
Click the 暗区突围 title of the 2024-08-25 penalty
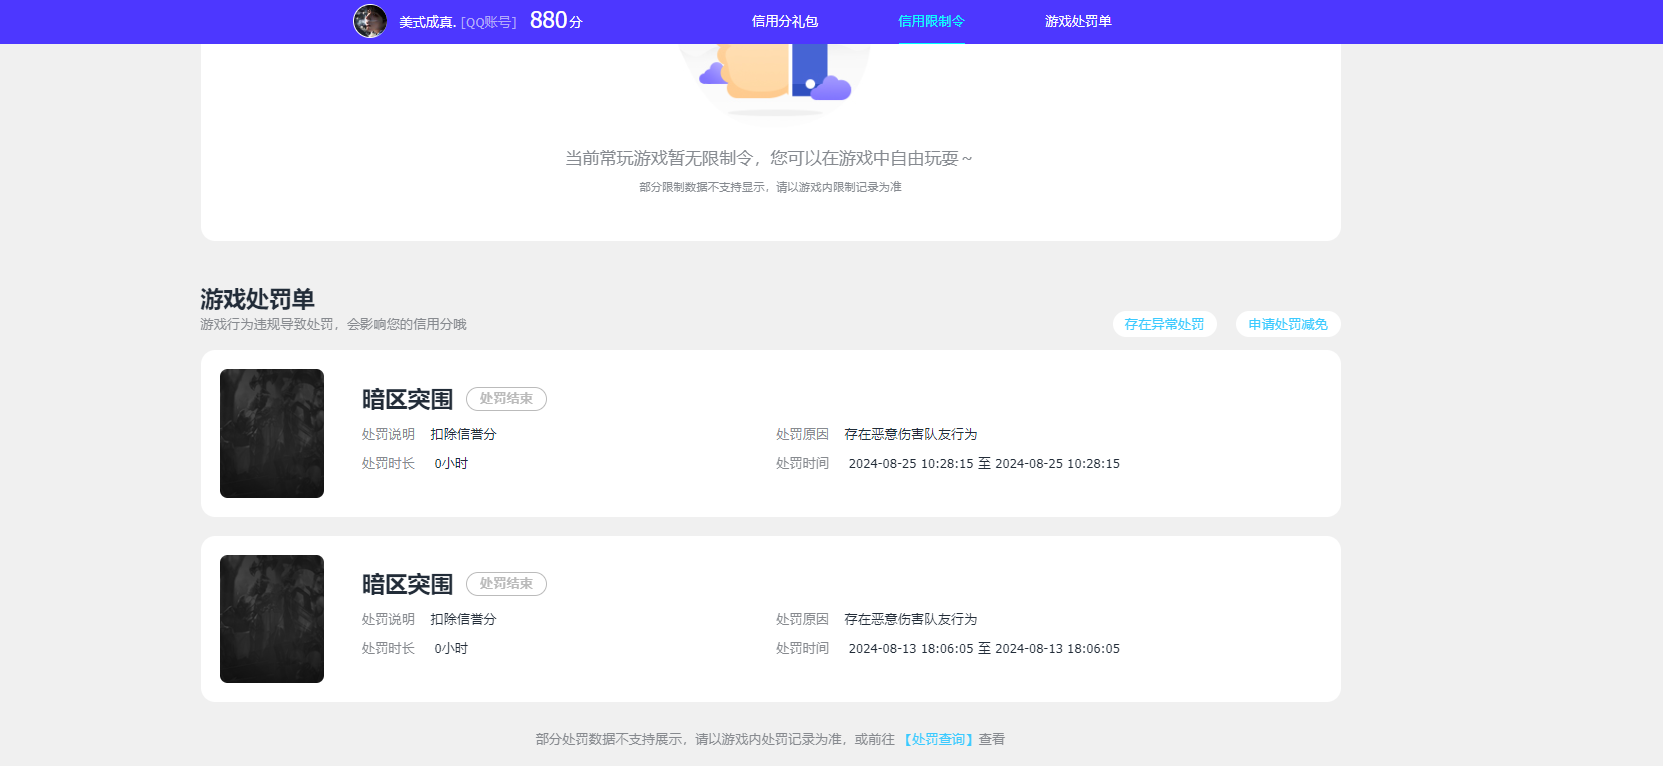coord(407,399)
